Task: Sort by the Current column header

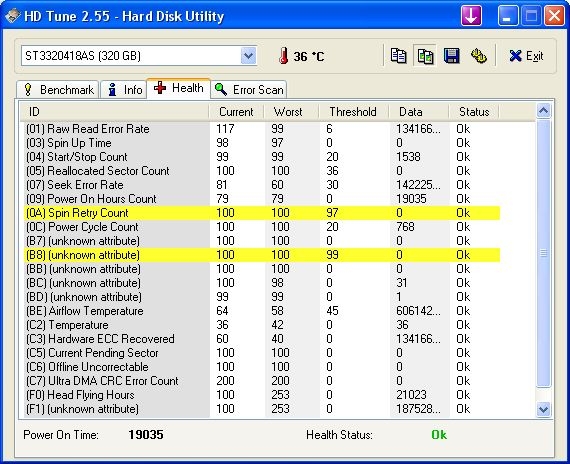Action: coord(236,112)
